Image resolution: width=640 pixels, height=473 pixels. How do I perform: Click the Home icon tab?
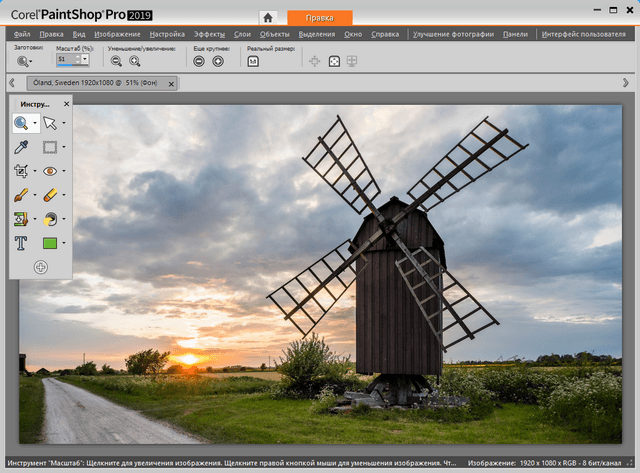[x=267, y=17]
